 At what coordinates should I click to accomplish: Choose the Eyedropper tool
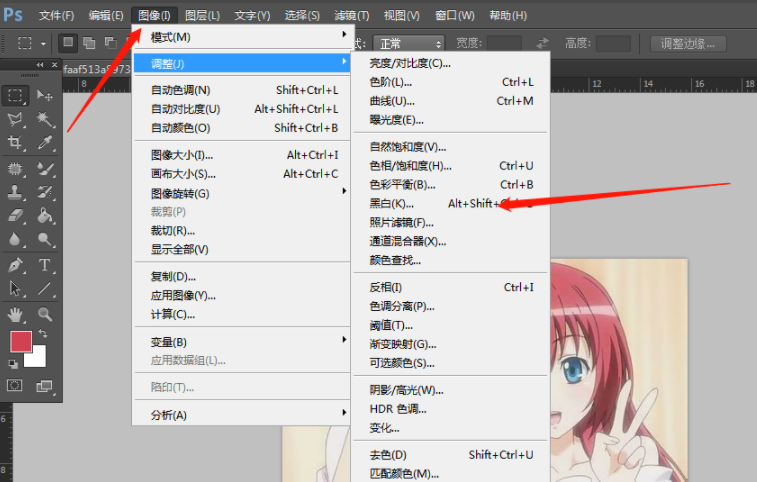[45, 143]
